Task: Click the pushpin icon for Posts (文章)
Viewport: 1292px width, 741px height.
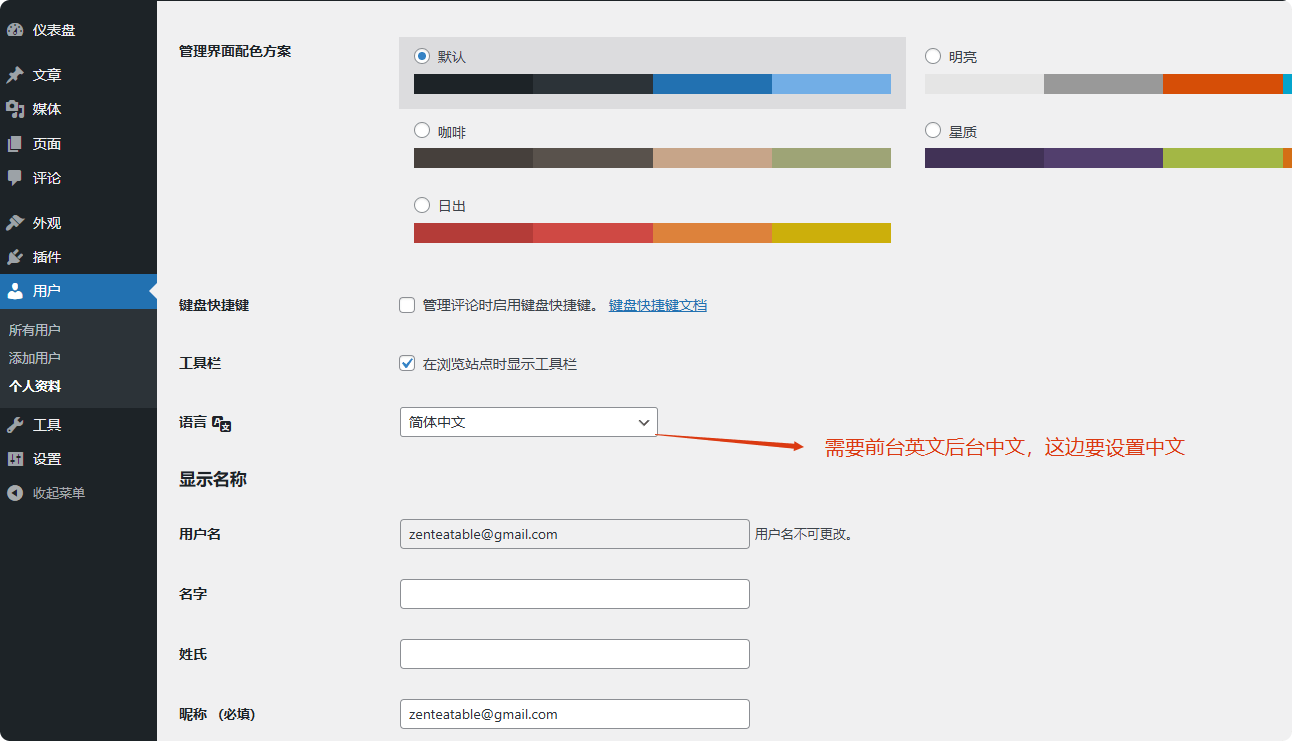Action: click(x=15, y=75)
